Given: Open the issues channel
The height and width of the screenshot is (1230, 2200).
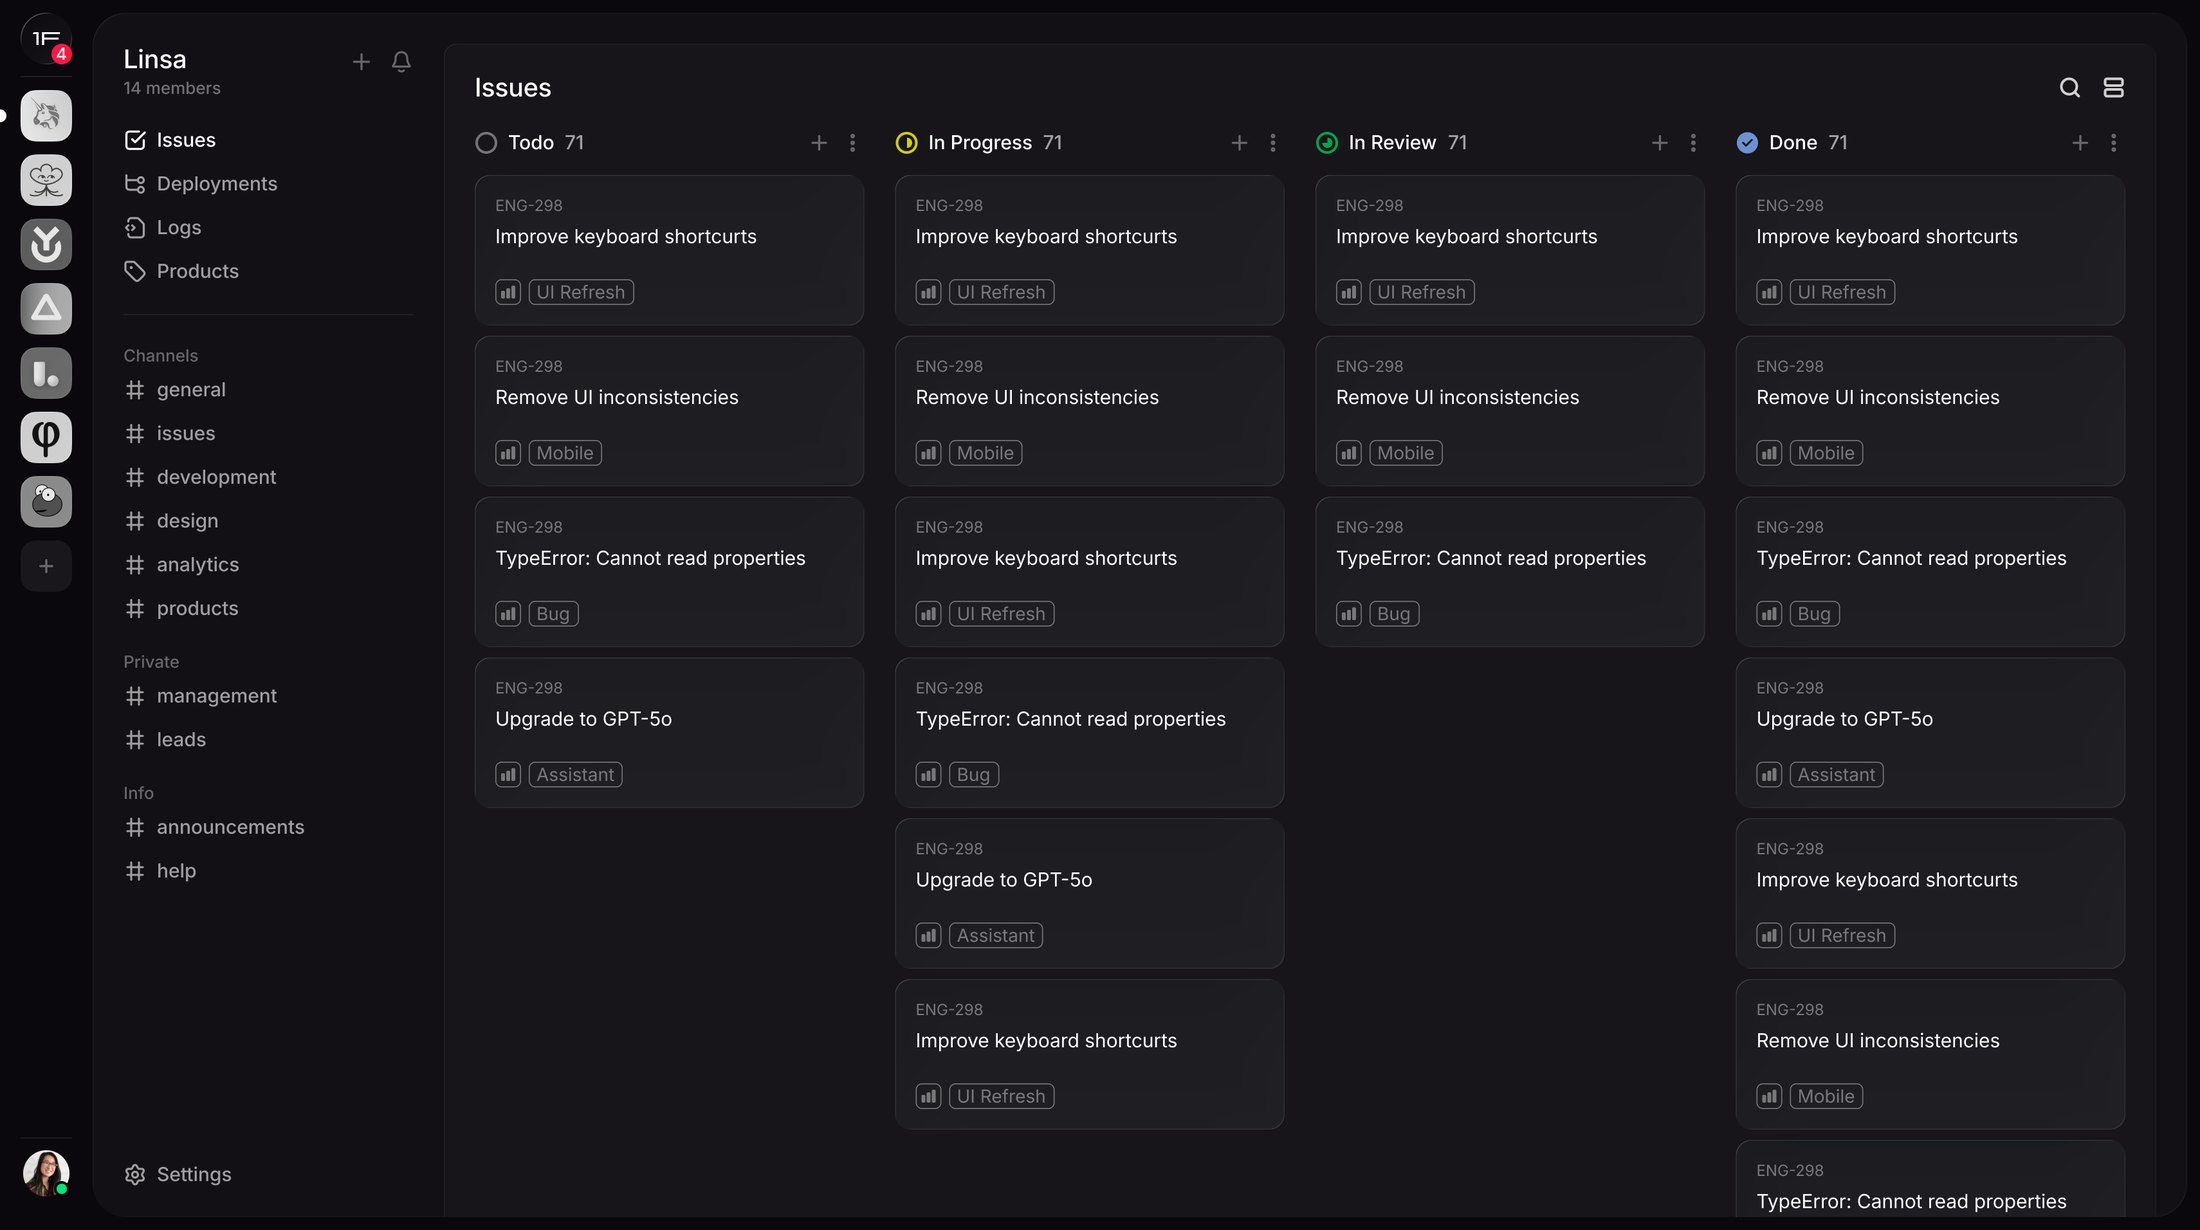Looking at the screenshot, I should [x=170, y=434].
